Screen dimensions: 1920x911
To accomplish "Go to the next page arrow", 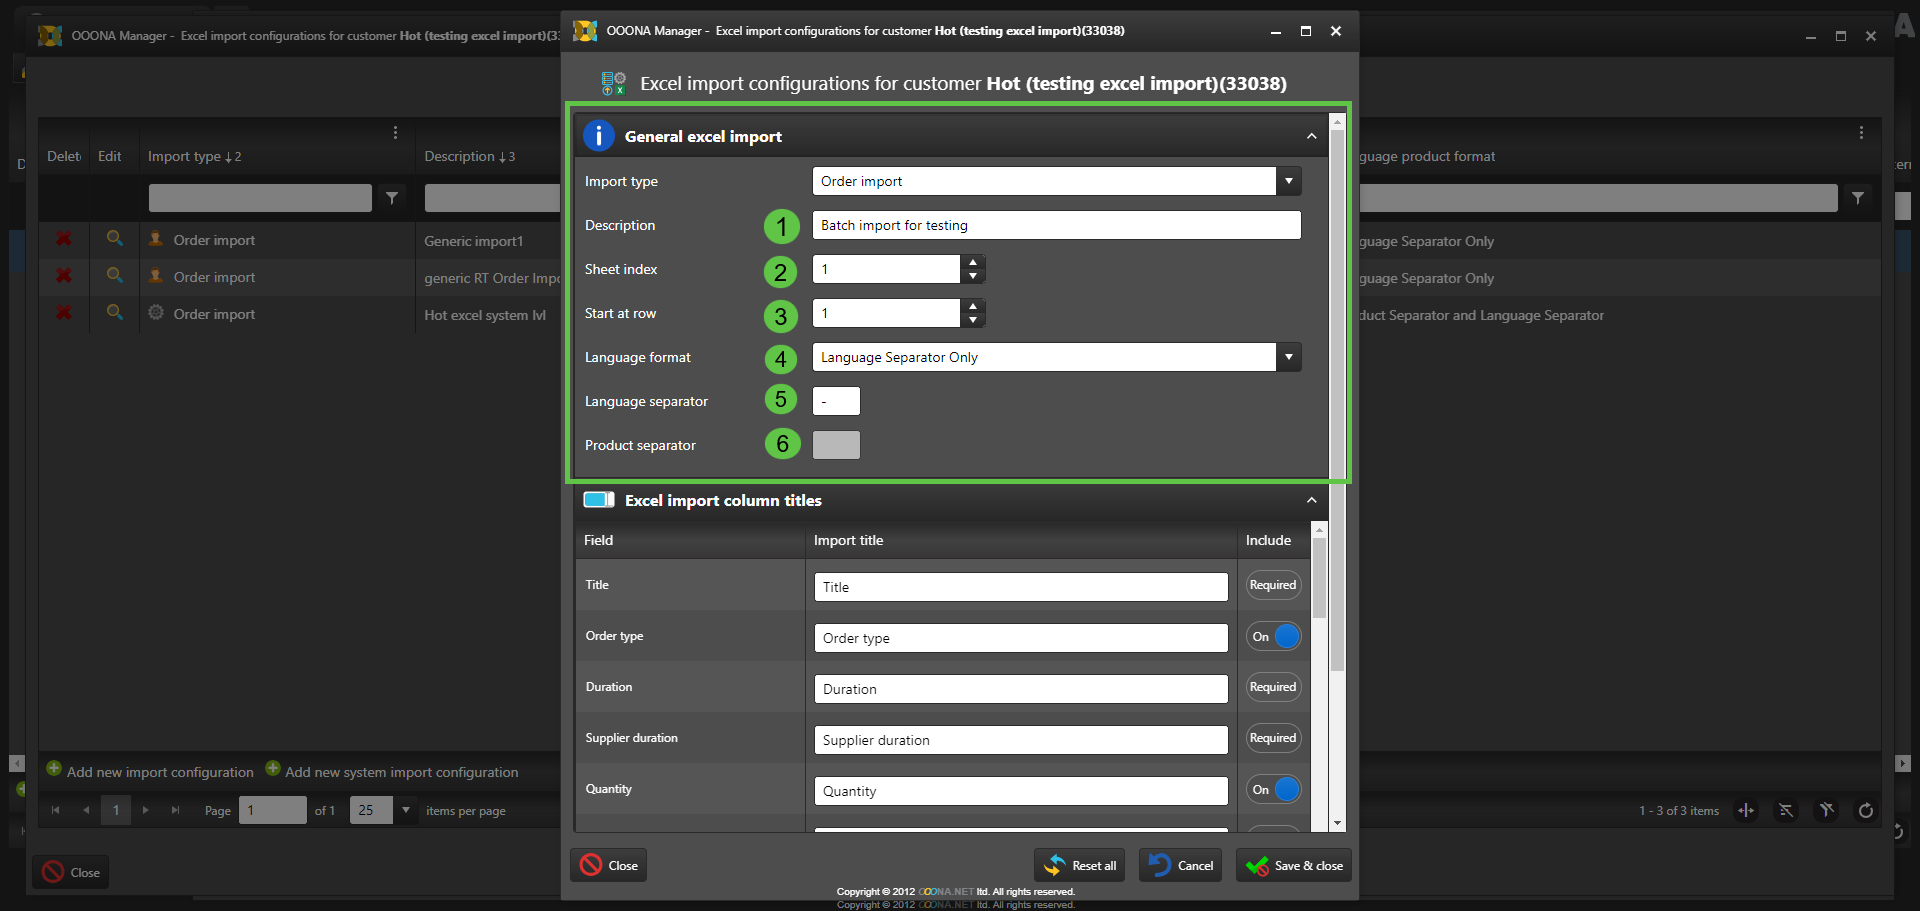I will [146, 810].
